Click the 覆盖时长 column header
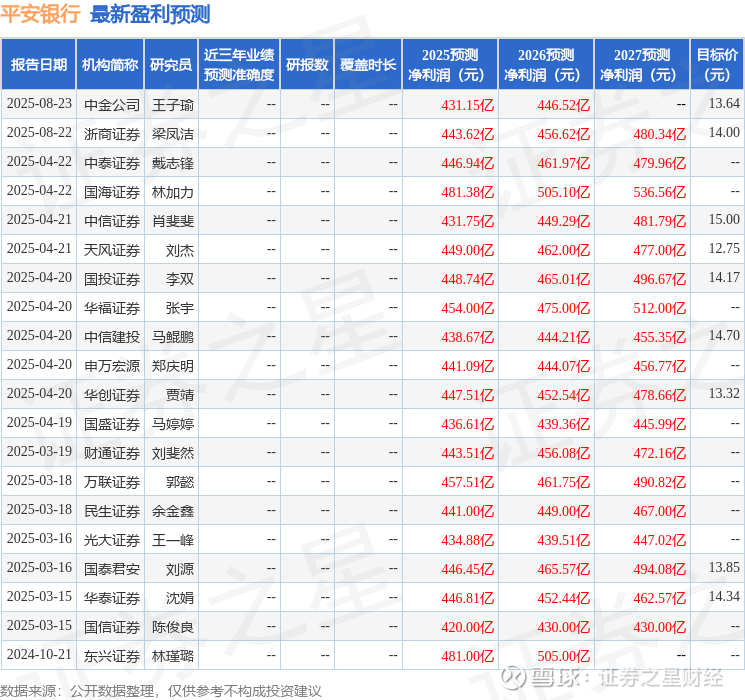Image resolution: width=745 pixels, height=700 pixels. pos(368,65)
